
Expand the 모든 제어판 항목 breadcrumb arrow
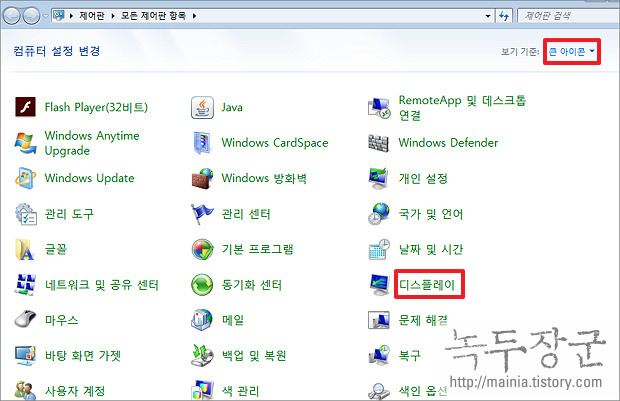[x=194, y=16]
